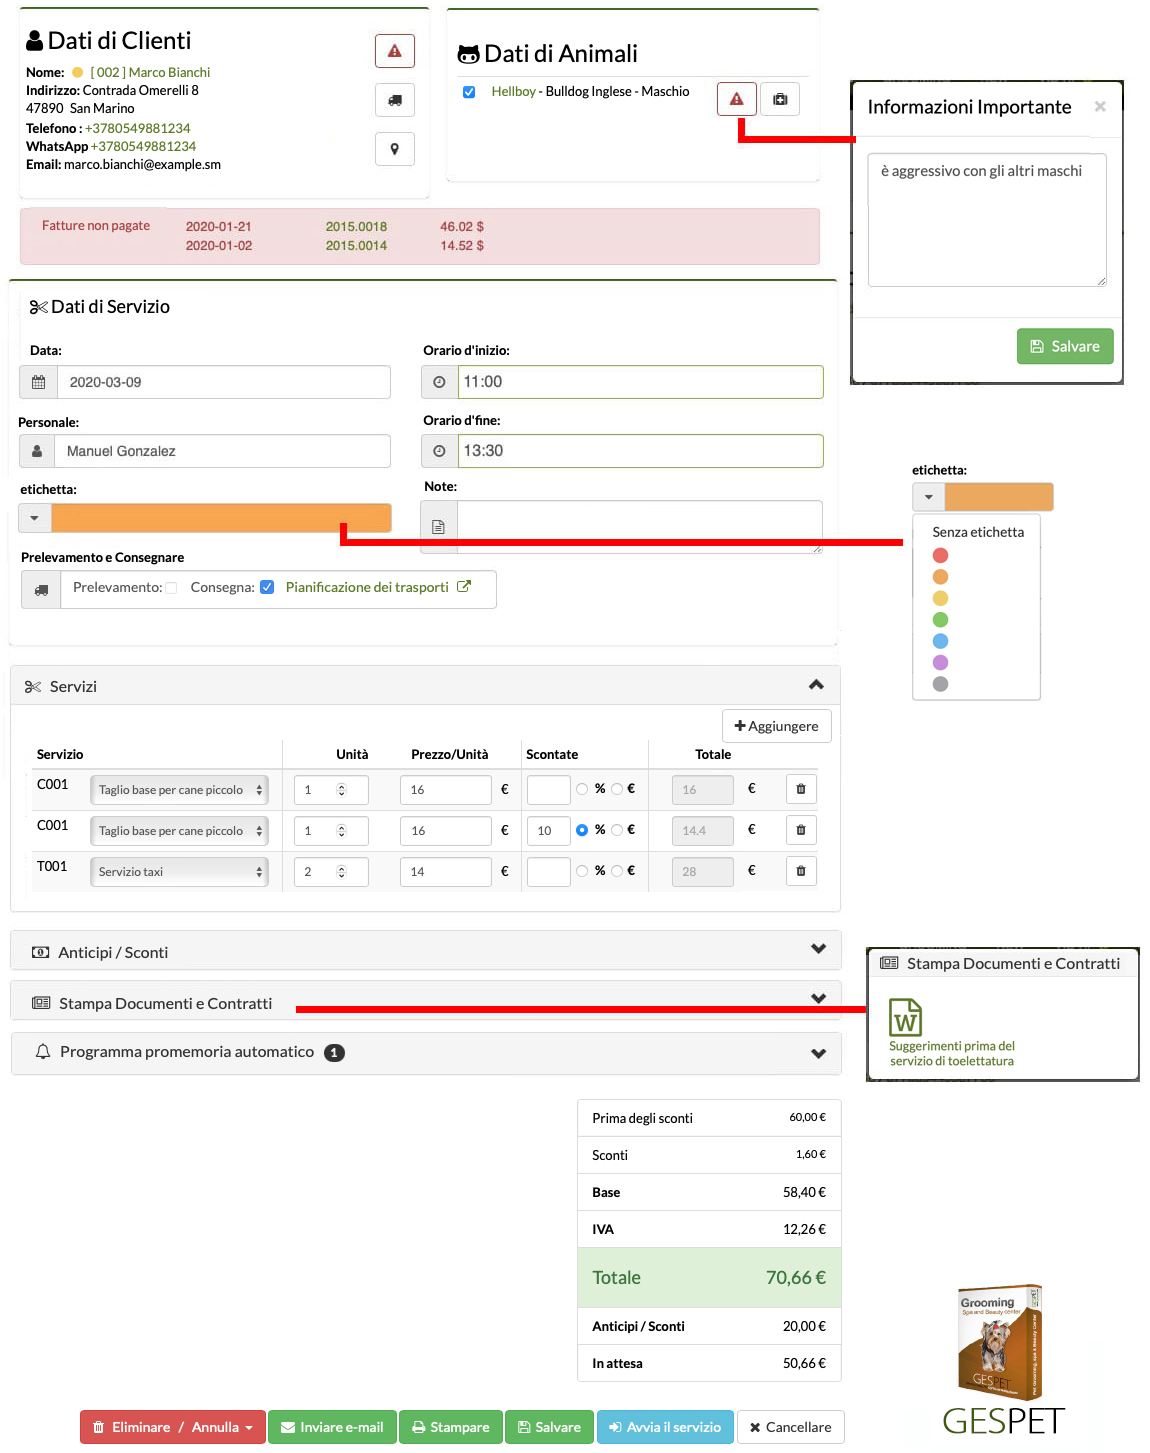Click the clock icon beside start time 11:00
Image resolution: width=1150 pixels, height=1453 pixels.
[439, 382]
